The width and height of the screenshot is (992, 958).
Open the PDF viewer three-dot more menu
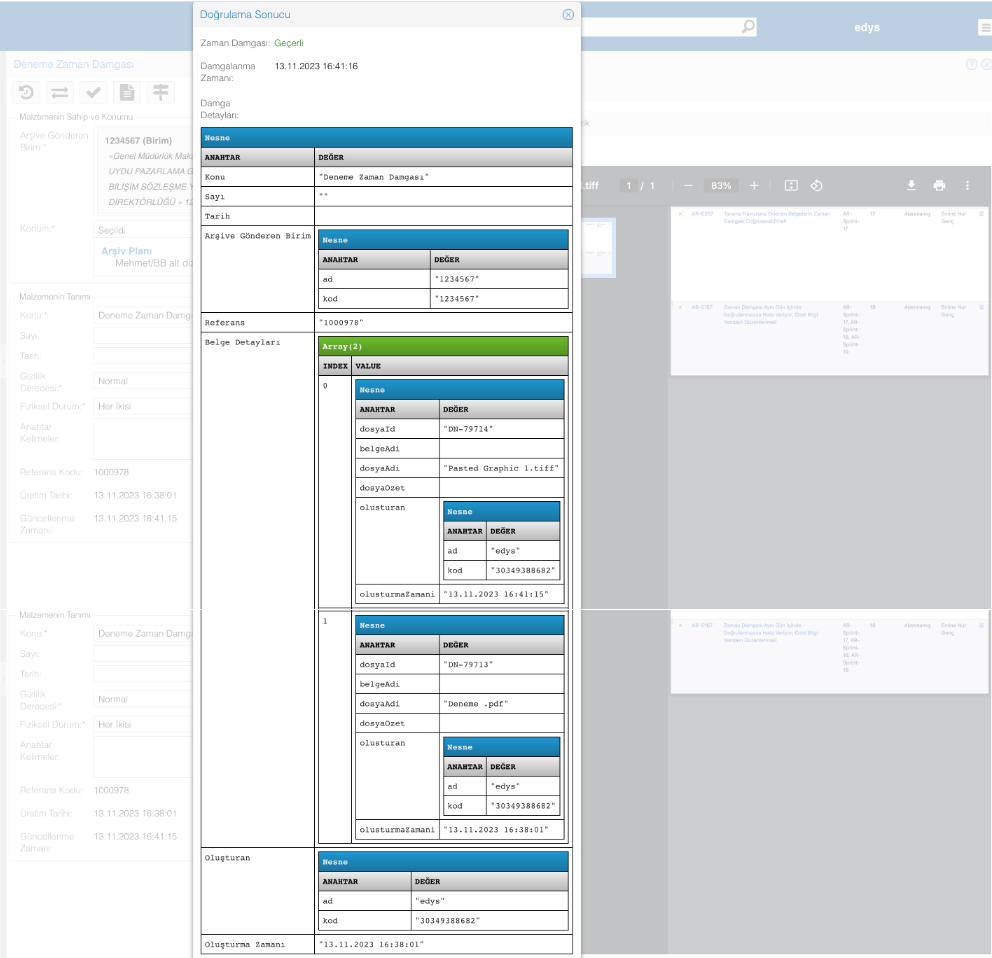966,185
